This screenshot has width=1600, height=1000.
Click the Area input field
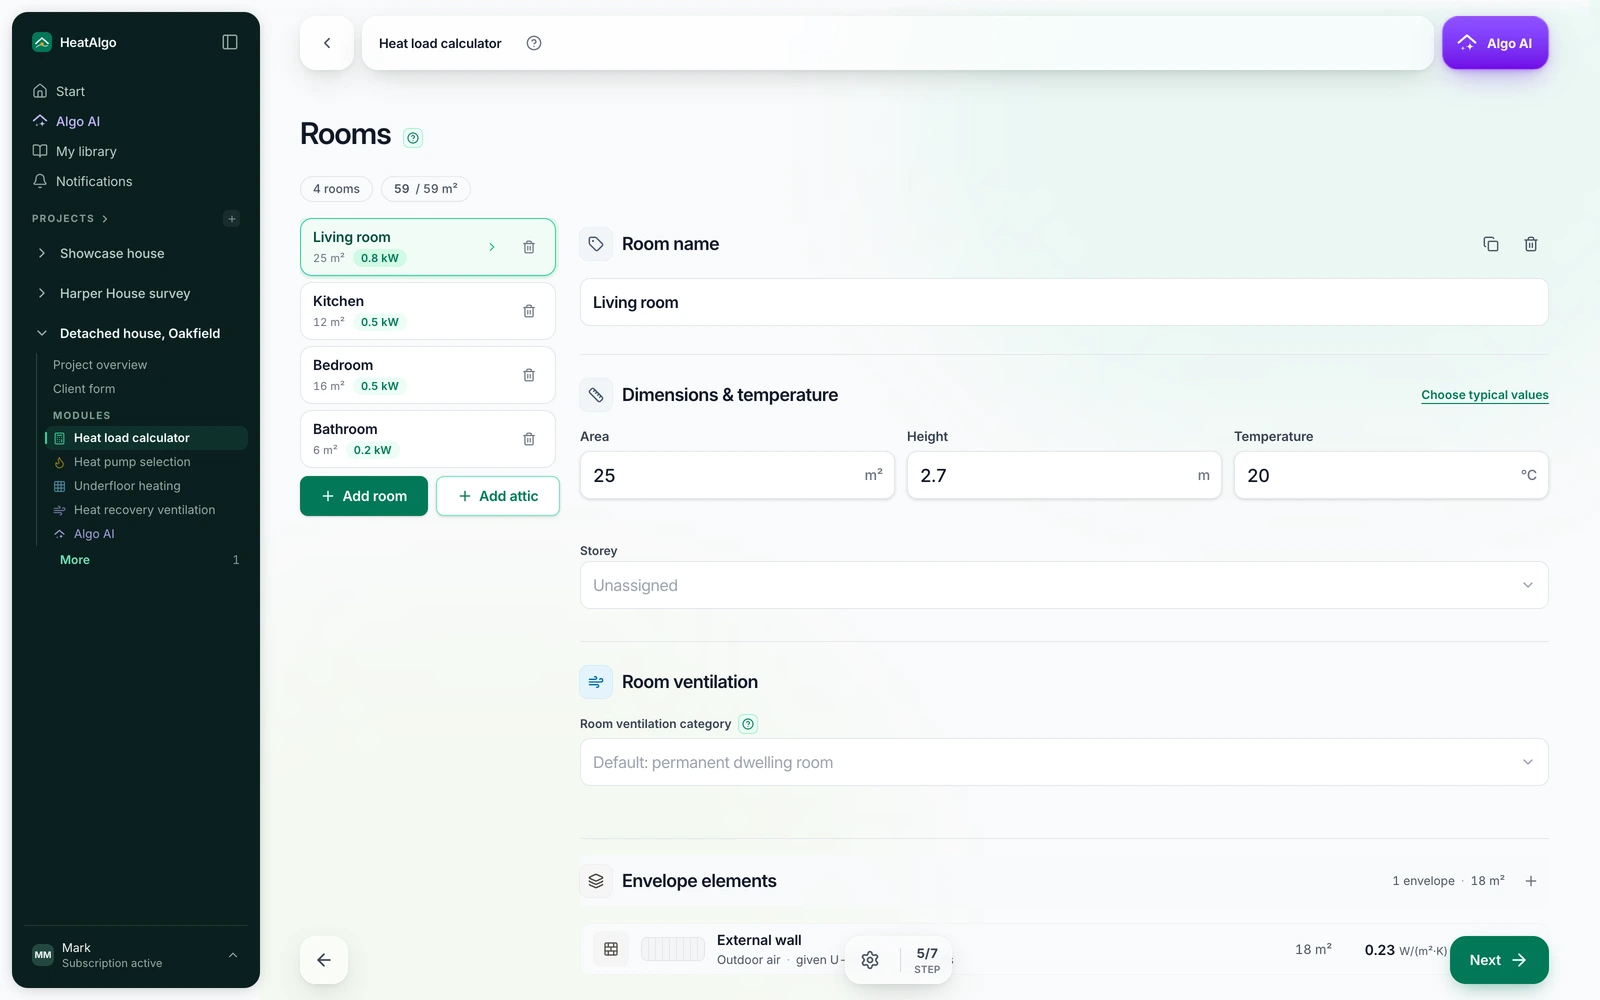coord(737,475)
